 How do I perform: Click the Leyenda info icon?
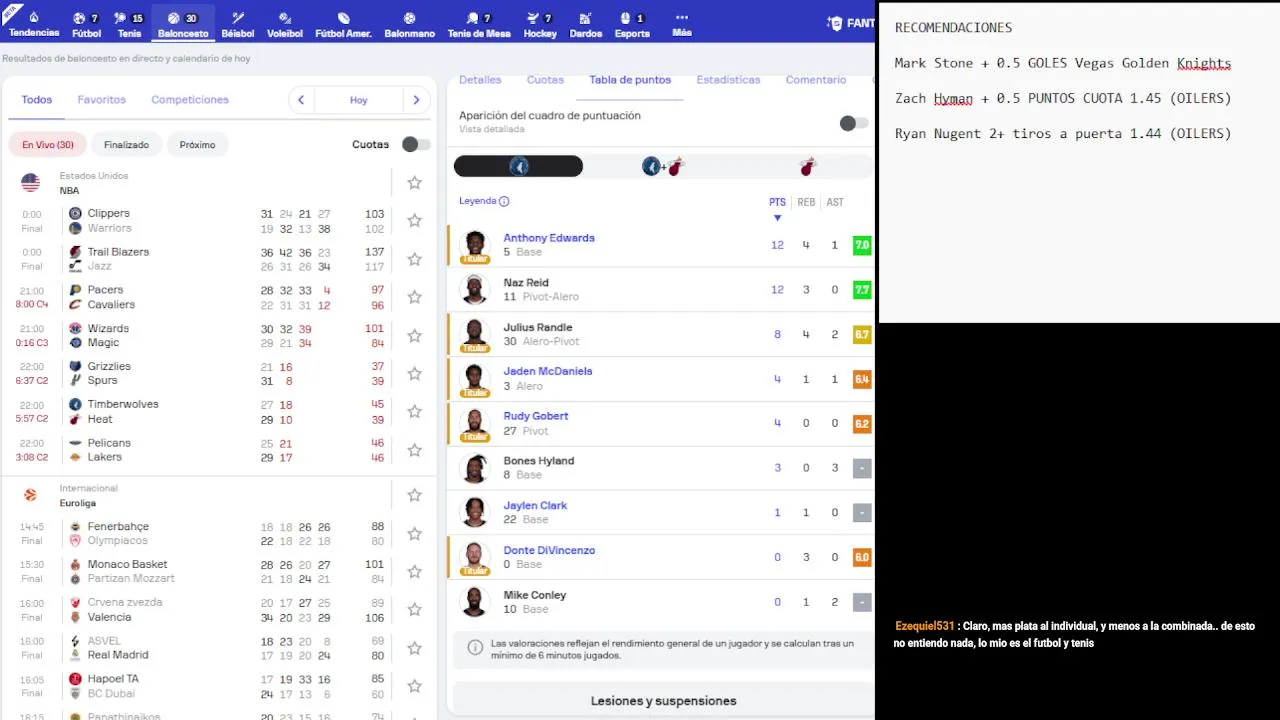coord(504,201)
